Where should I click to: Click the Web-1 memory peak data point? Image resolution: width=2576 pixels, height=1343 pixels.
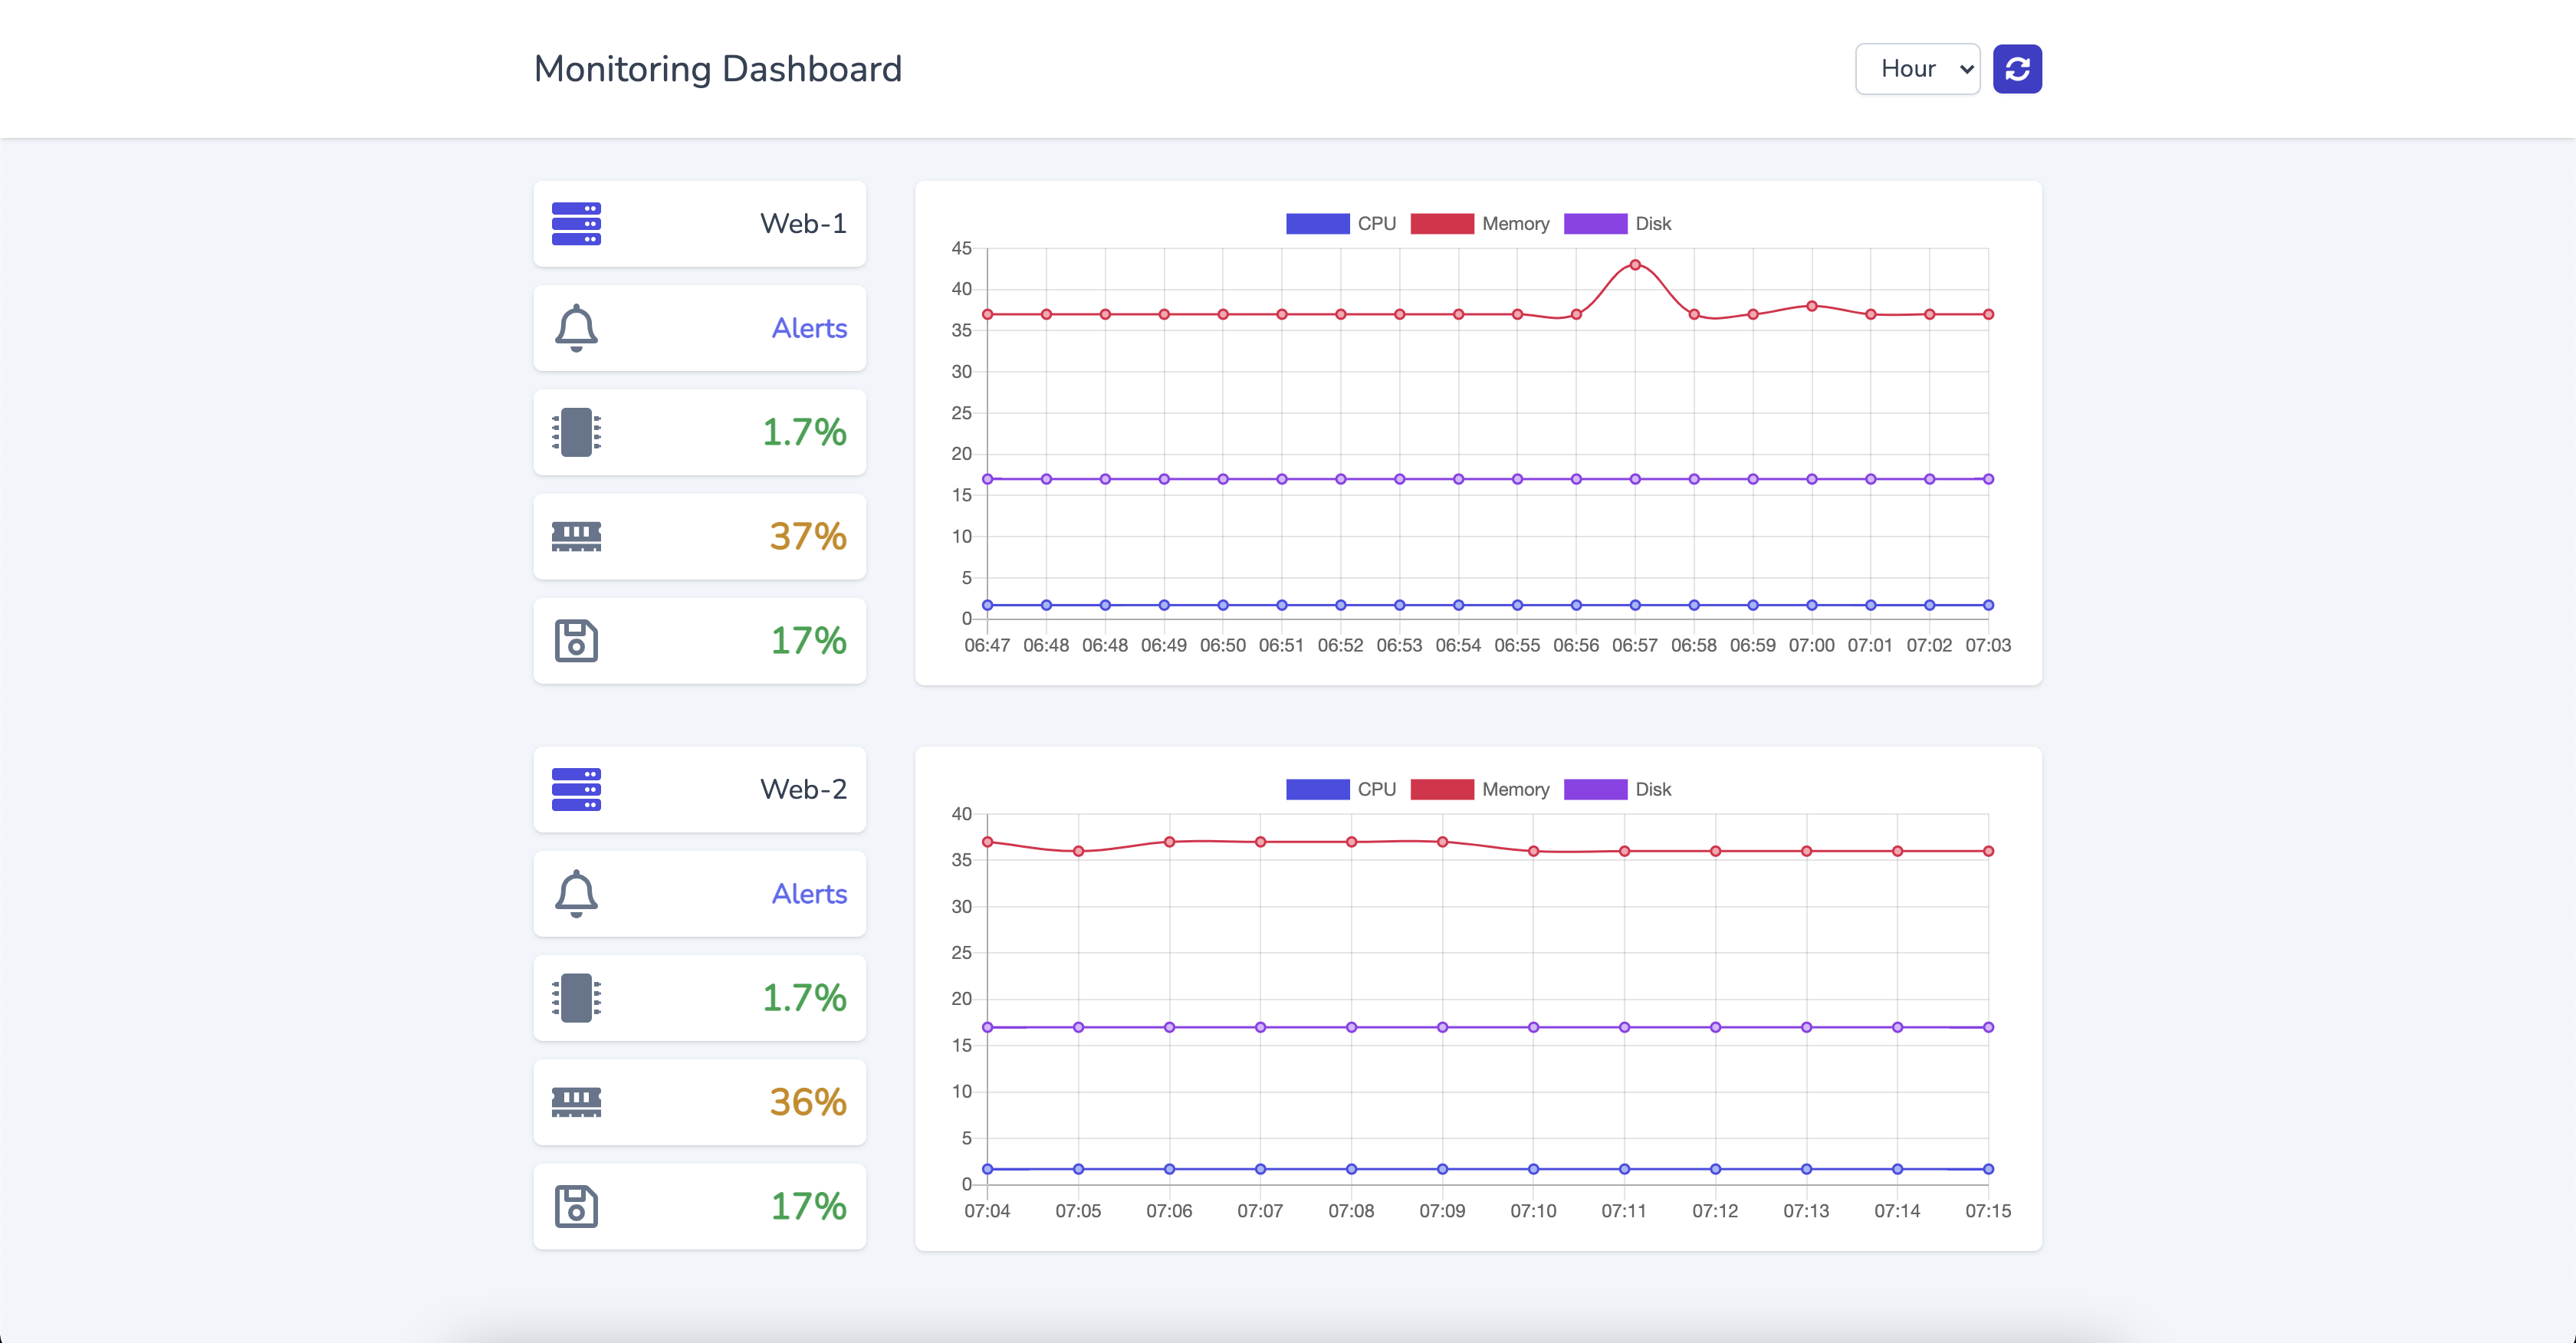(1635, 265)
